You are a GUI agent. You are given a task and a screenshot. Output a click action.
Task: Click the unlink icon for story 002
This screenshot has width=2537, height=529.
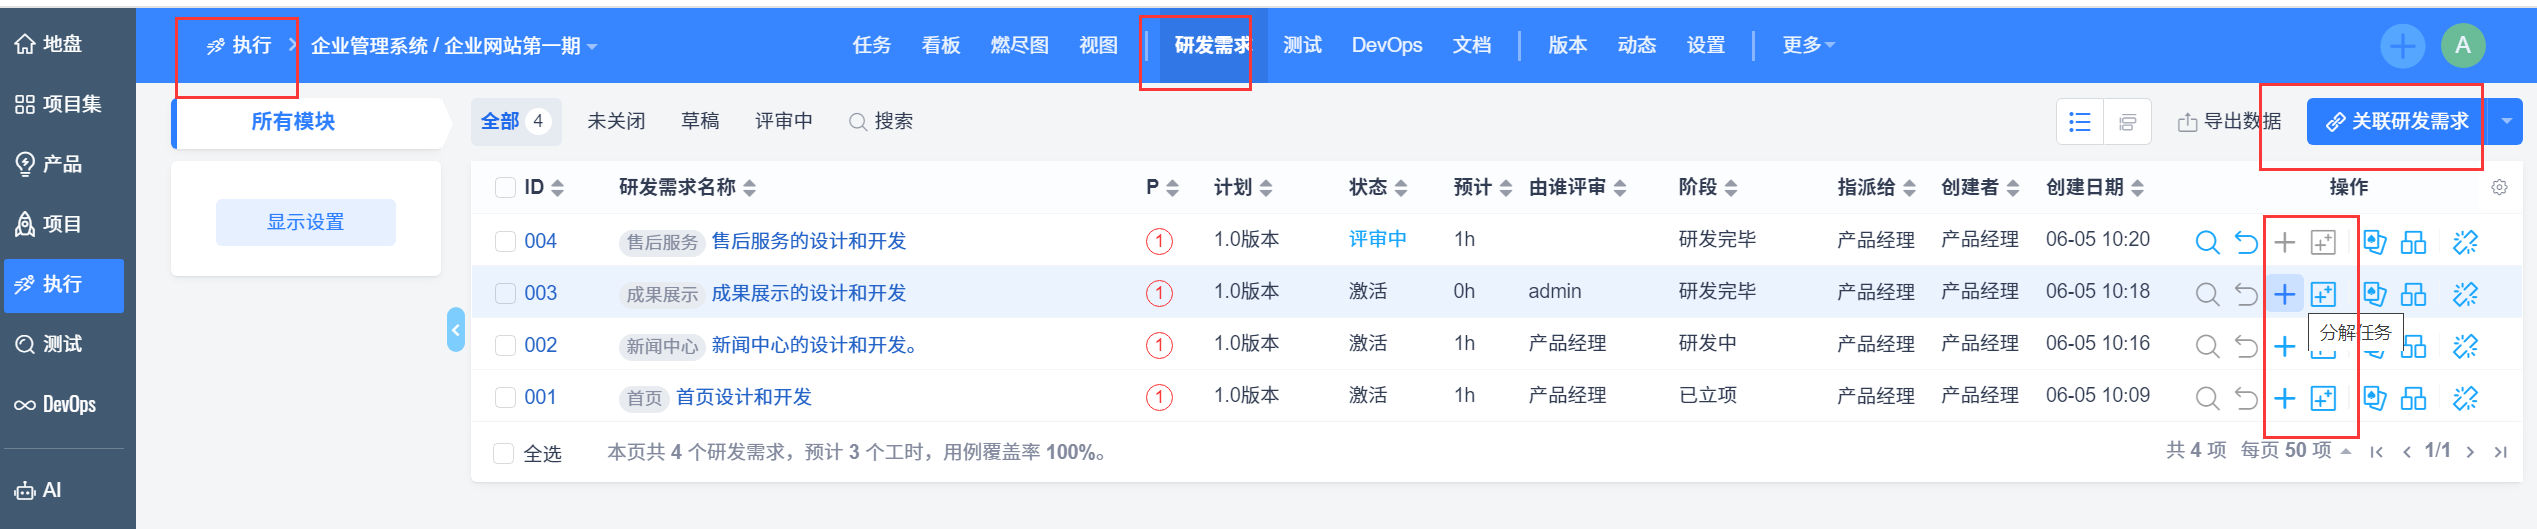tap(2465, 346)
